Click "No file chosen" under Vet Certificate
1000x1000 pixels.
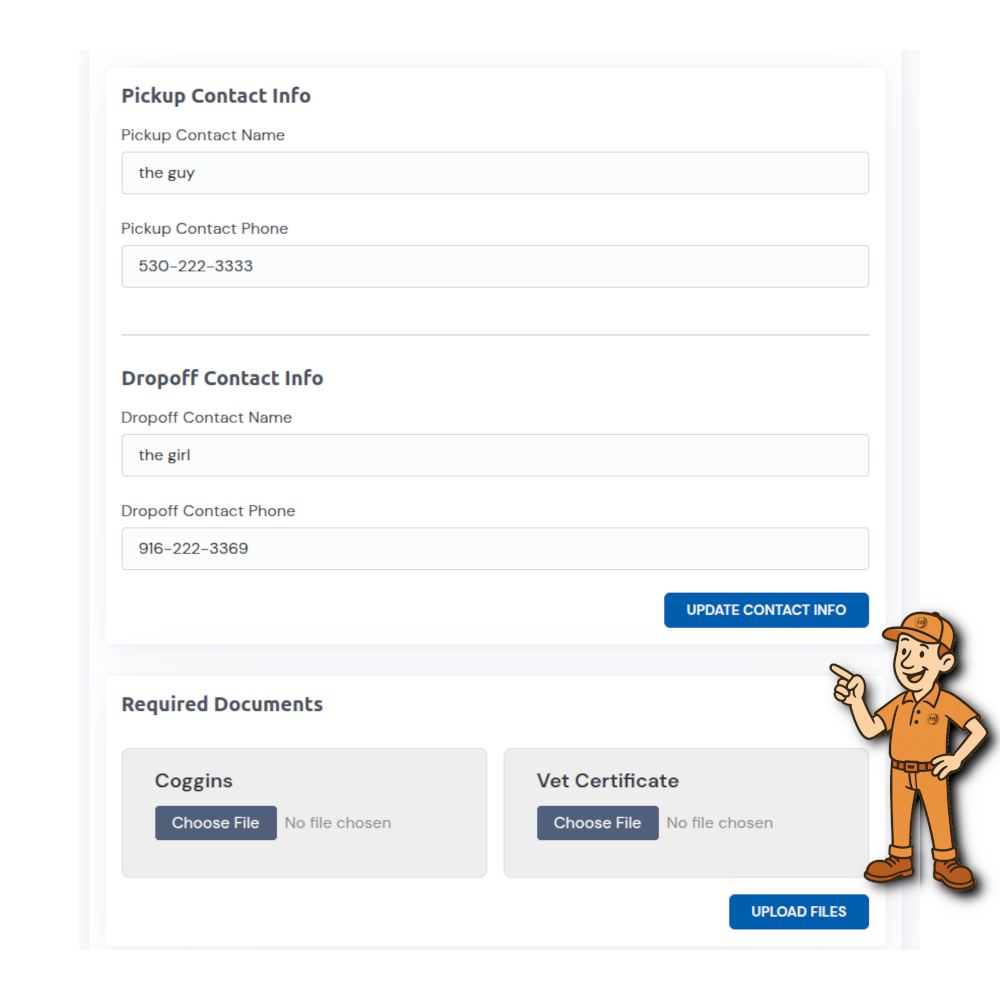click(x=720, y=823)
